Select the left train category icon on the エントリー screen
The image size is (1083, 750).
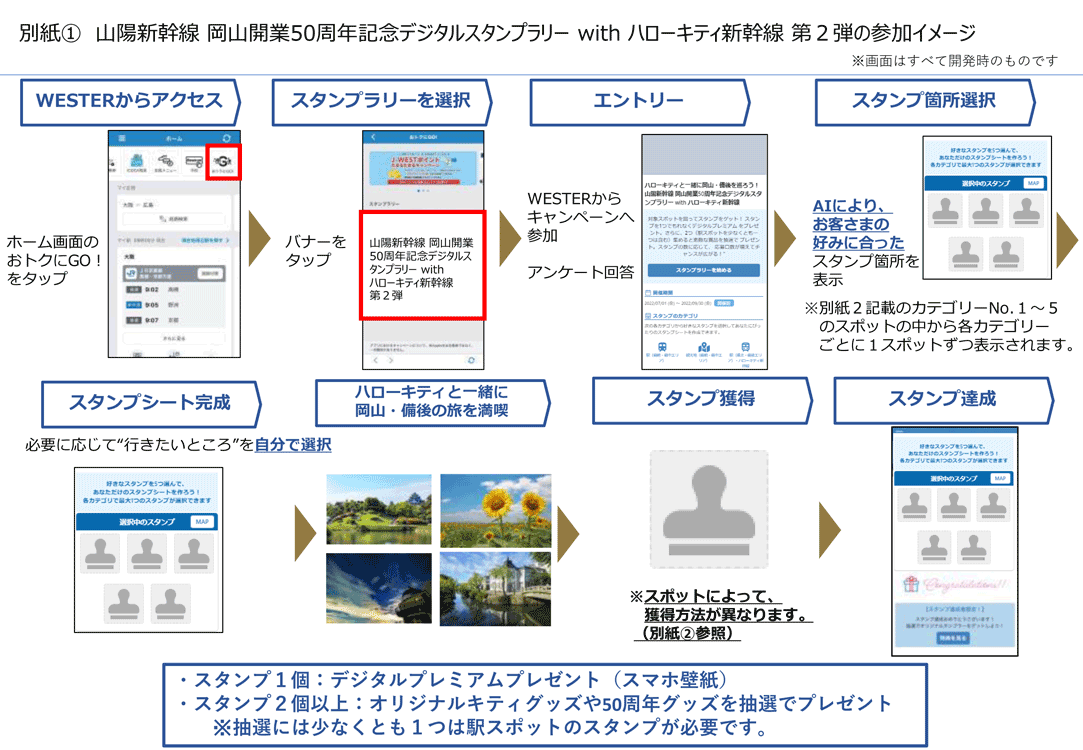[x=662, y=347]
